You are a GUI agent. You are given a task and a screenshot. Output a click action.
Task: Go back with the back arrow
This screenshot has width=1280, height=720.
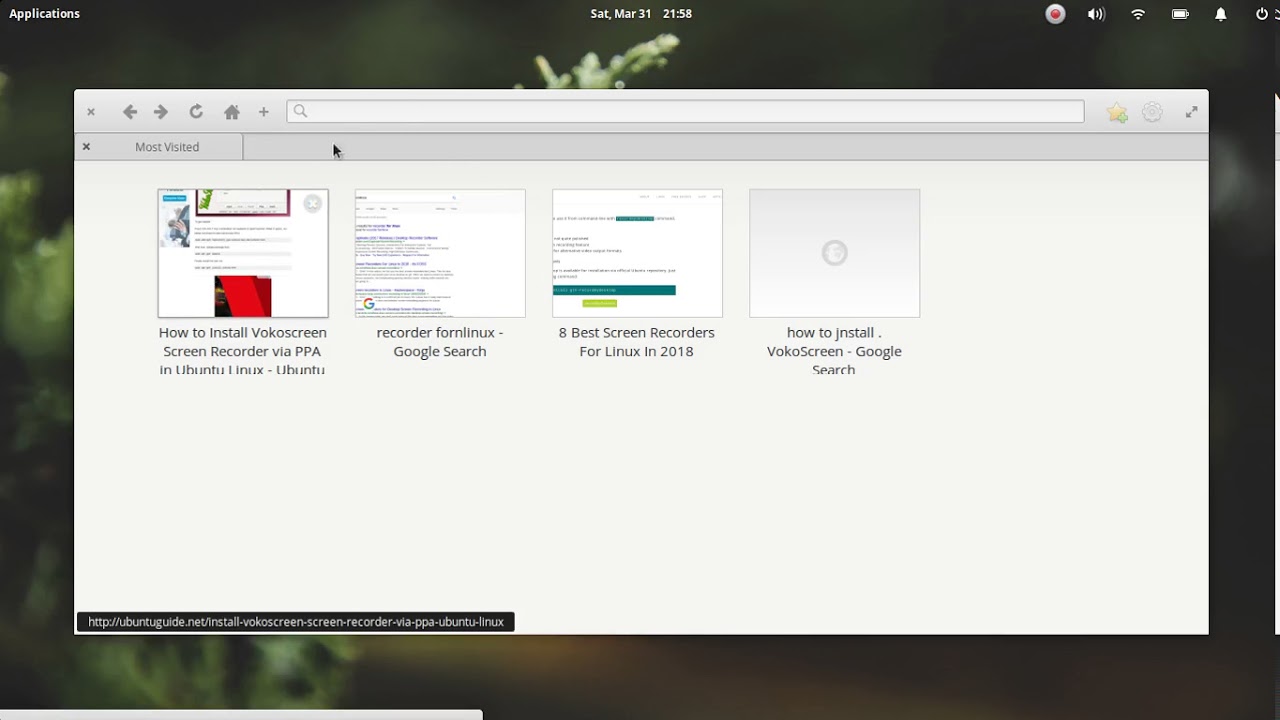[x=130, y=112]
